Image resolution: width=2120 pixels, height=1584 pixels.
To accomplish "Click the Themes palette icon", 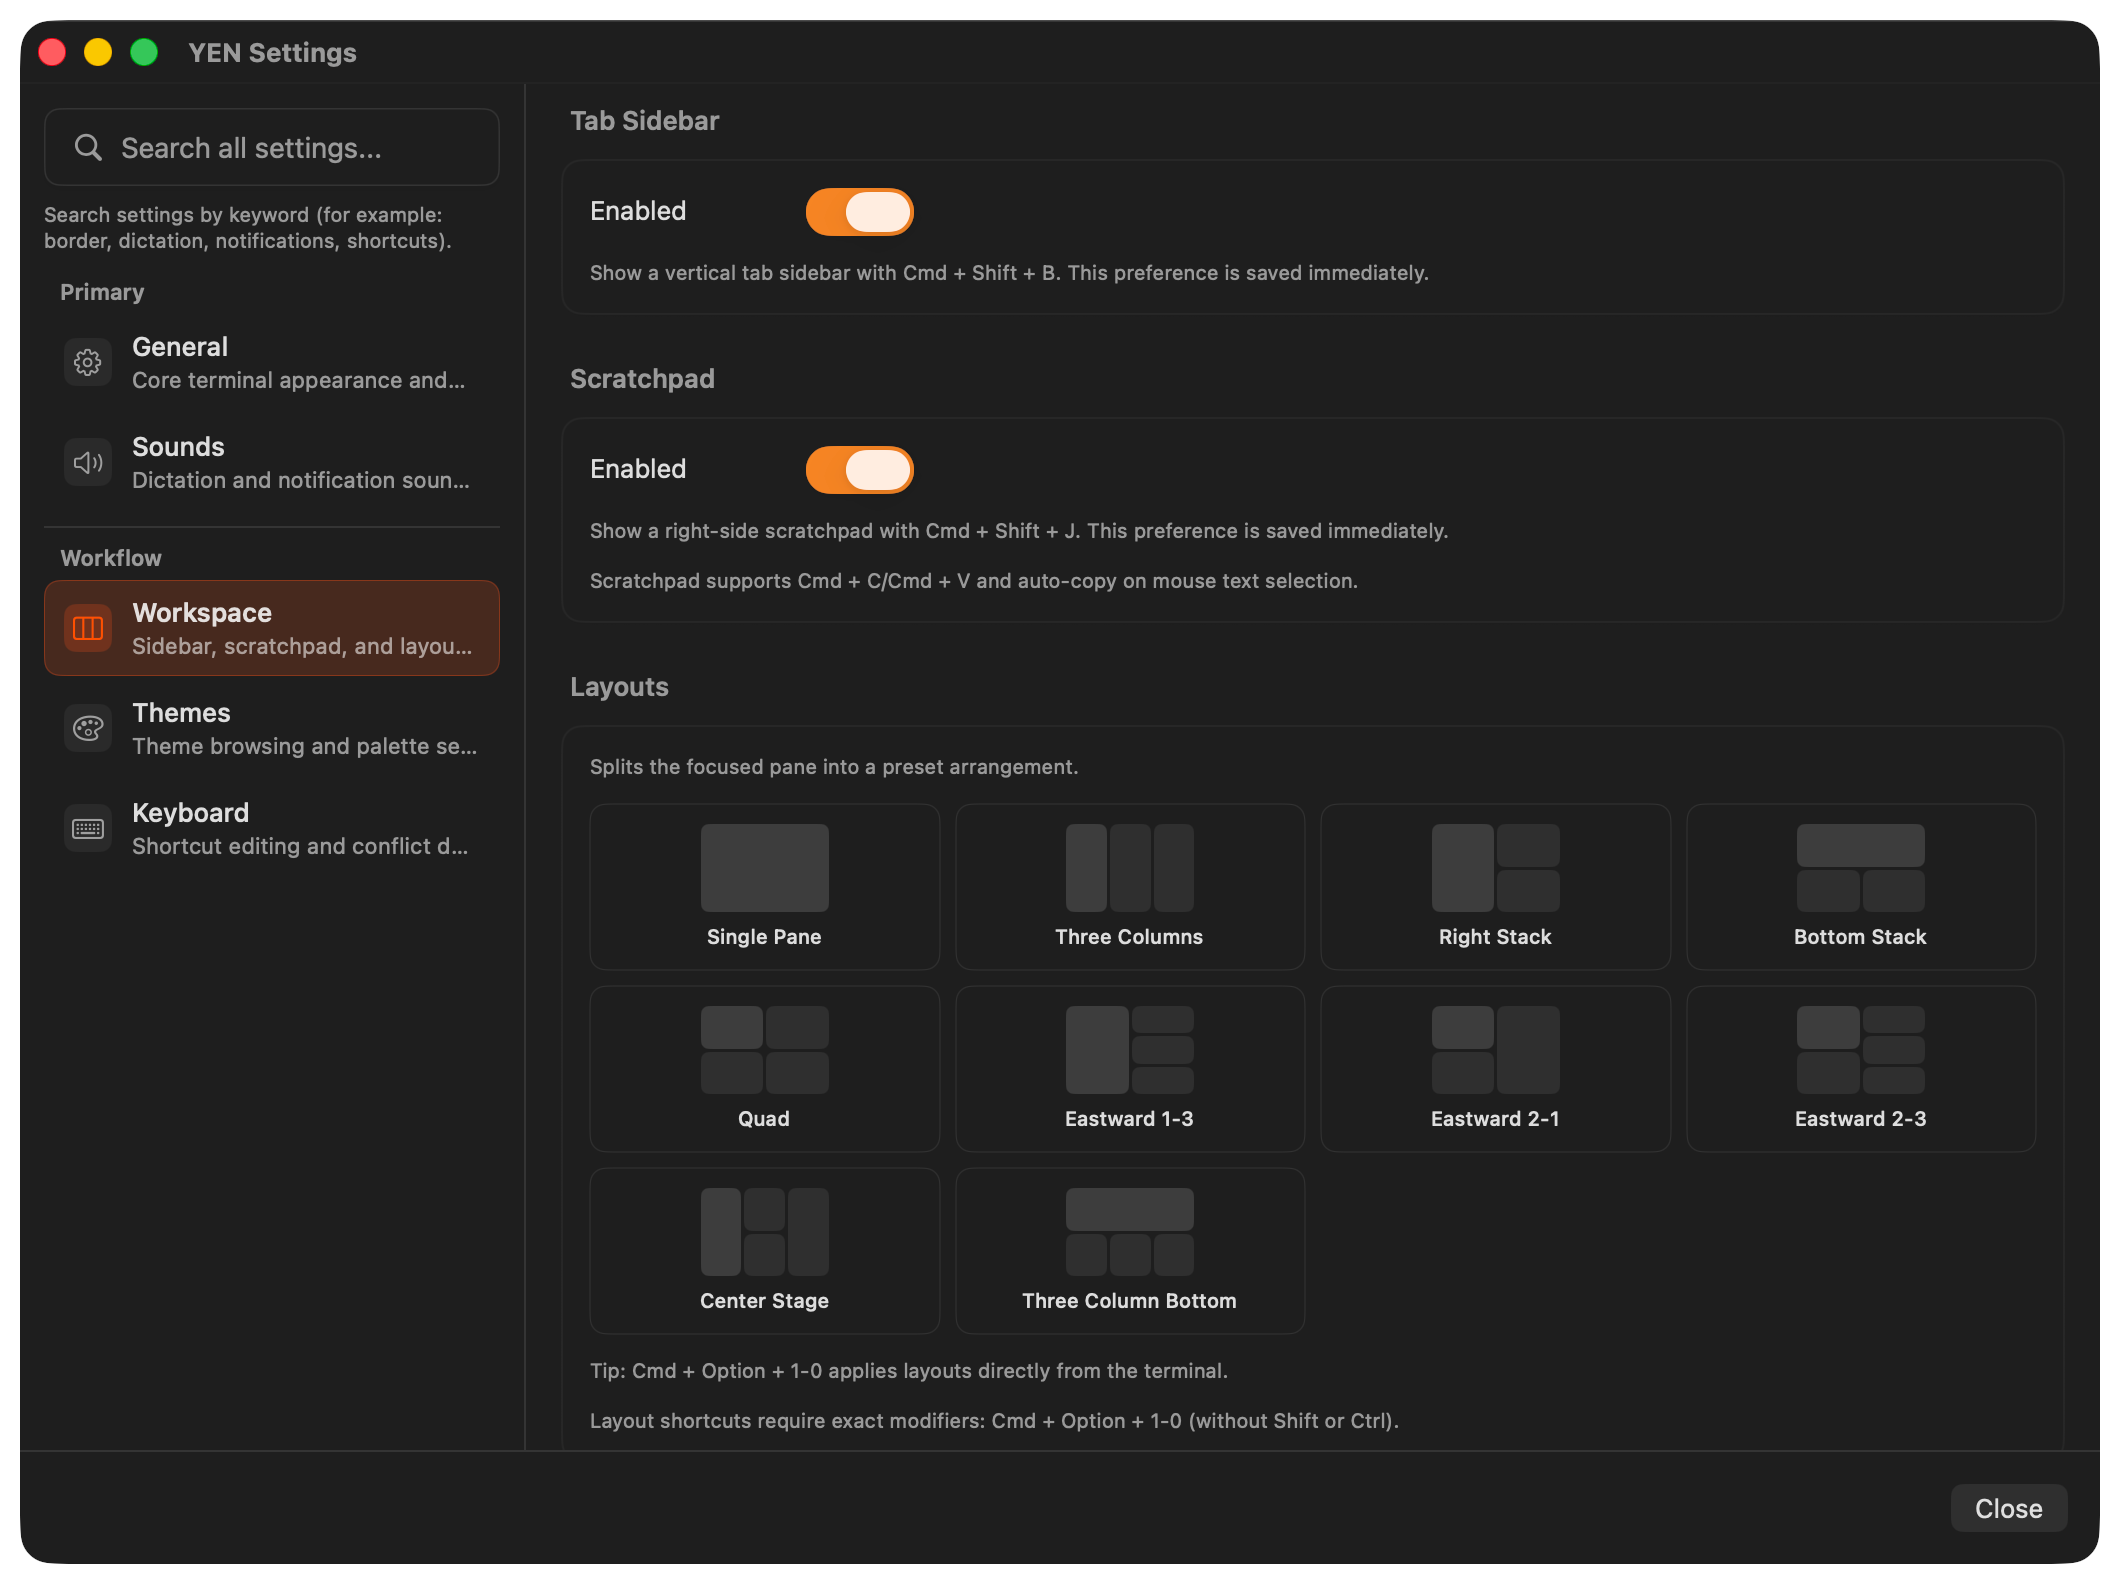I will click(x=88, y=728).
